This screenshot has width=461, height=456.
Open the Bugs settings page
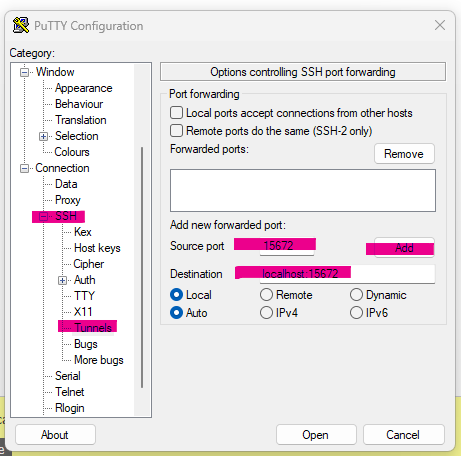tap(86, 344)
